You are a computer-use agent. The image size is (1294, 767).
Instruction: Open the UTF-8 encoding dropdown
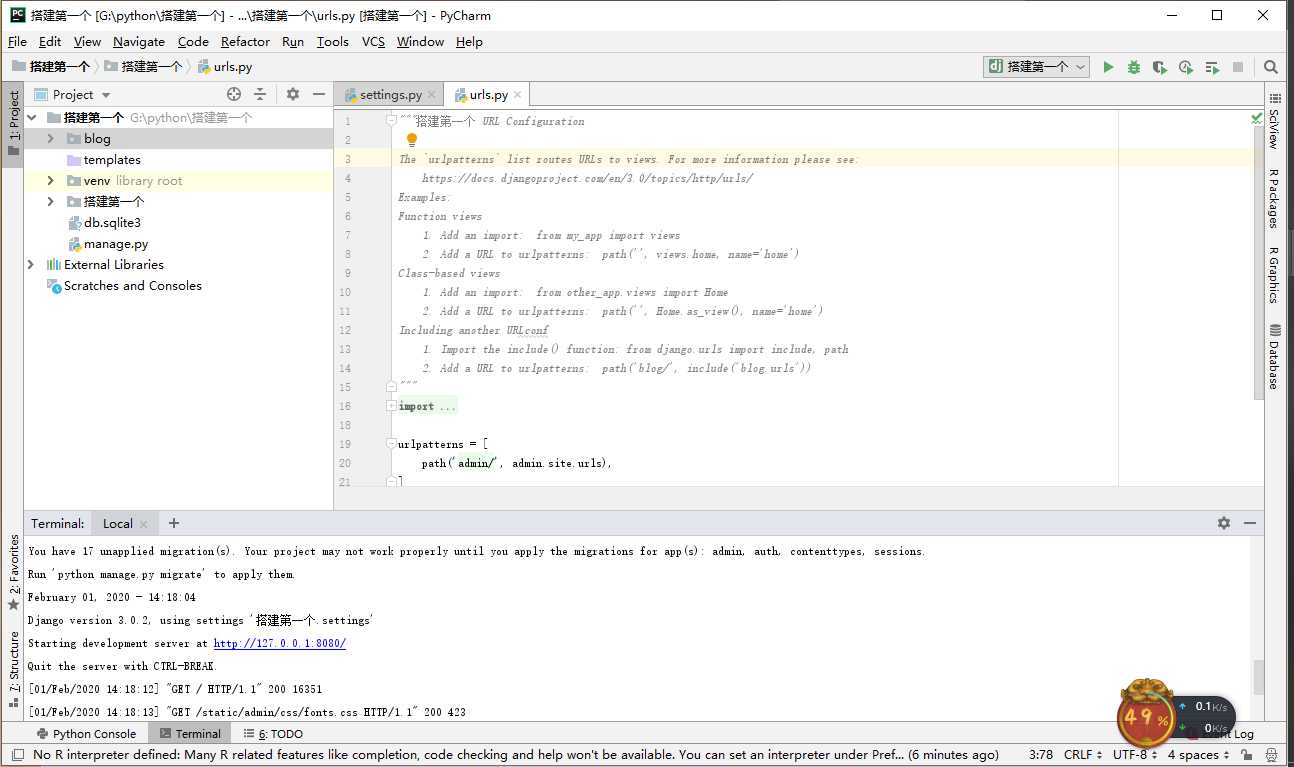tap(1136, 755)
